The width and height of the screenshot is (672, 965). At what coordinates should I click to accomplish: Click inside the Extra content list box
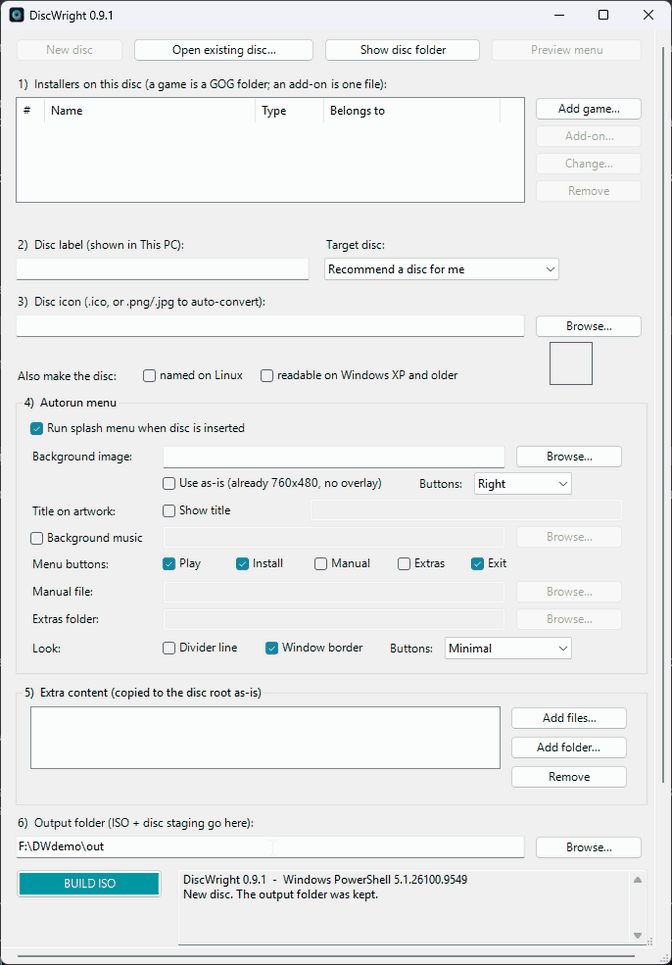pos(265,737)
